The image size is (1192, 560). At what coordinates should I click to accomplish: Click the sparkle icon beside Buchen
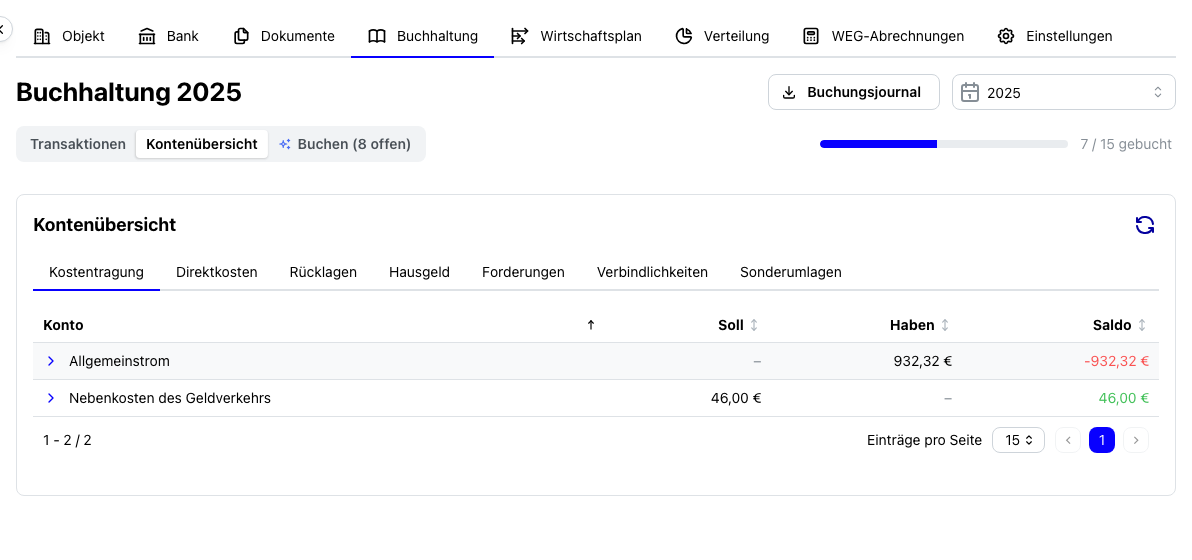coord(285,144)
